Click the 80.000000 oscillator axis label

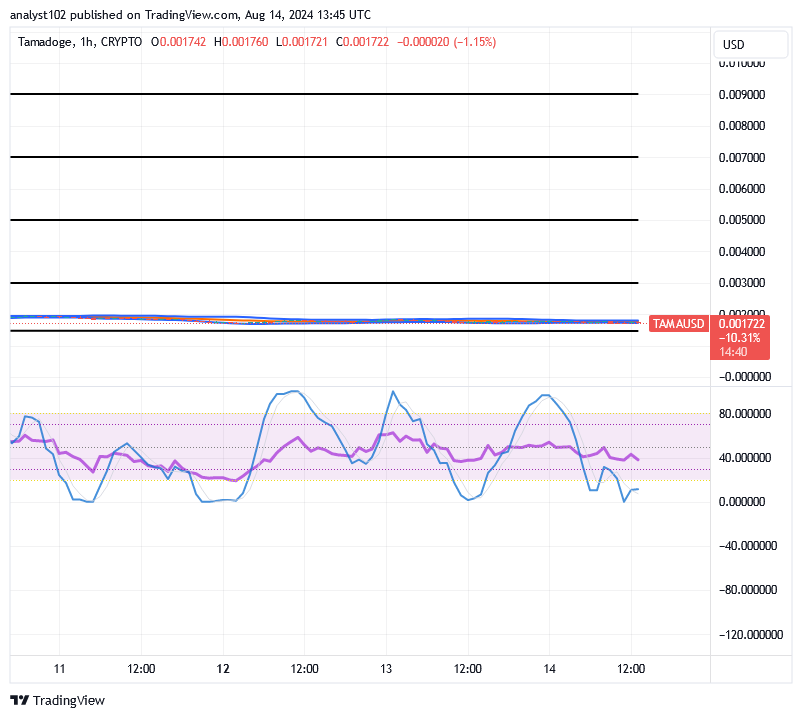tap(745, 413)
